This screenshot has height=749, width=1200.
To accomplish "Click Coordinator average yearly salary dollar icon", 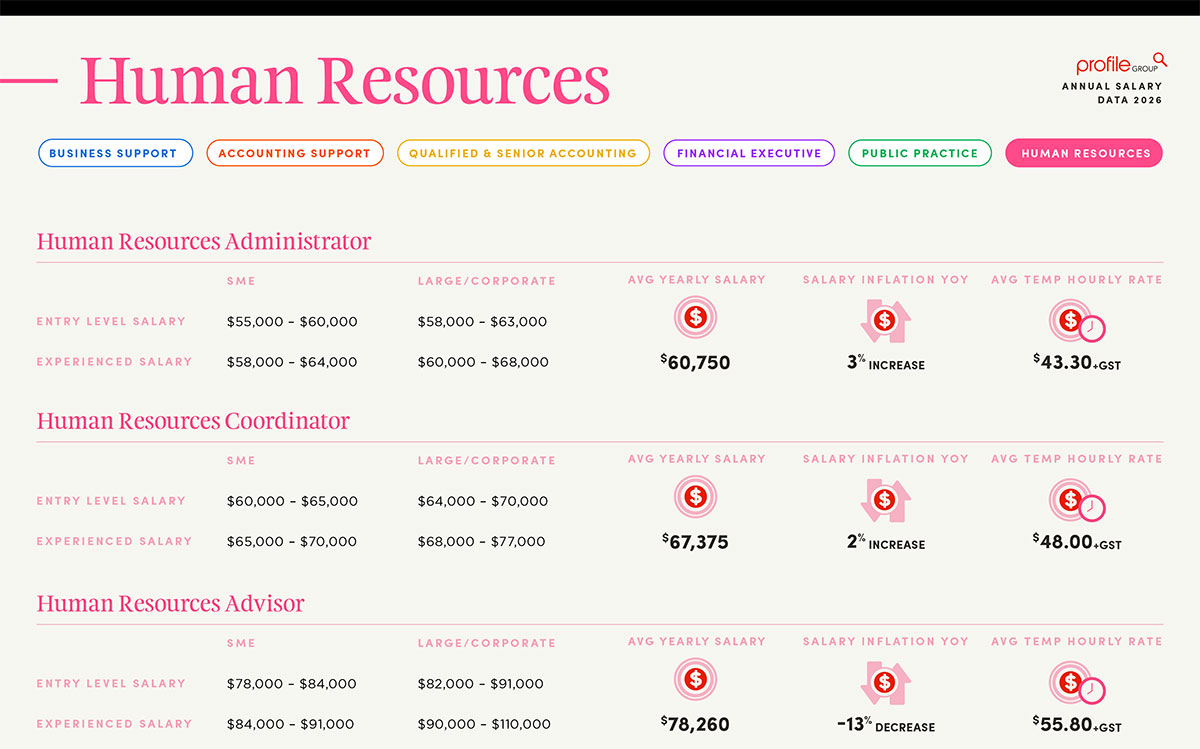I will (696, 497).
